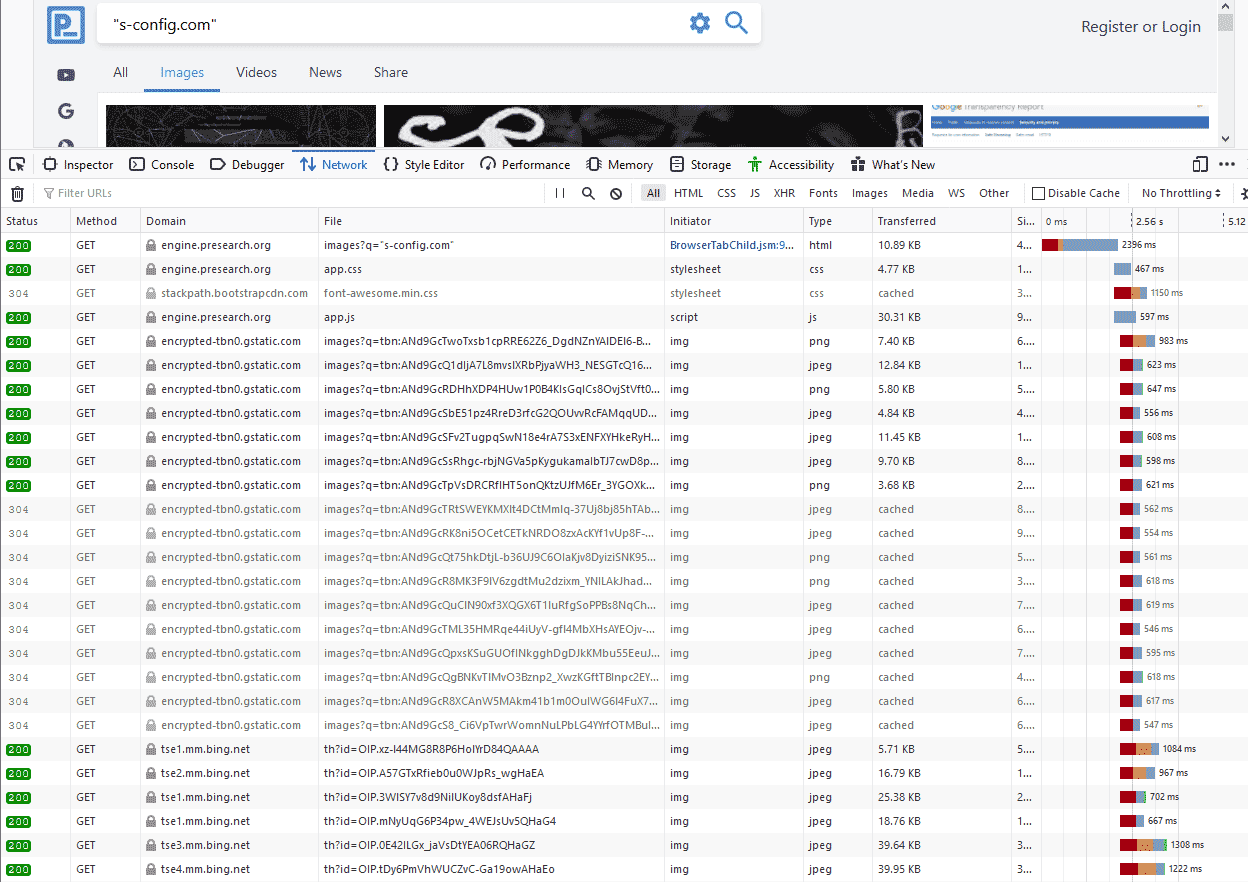Open request blocking icon
The height and width of the screenshot is (882, 1248).
pos(616,193)
